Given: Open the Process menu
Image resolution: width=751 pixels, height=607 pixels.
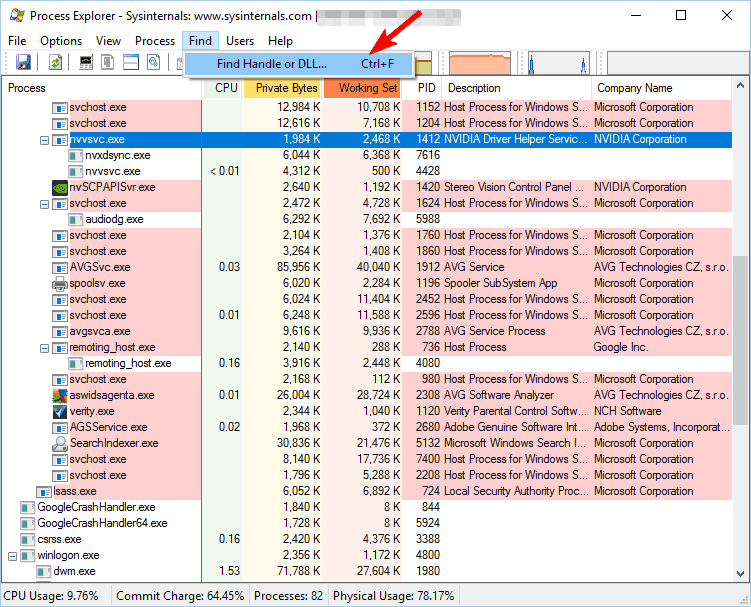Looking at the screenshot, I should [x=155, y=41].
